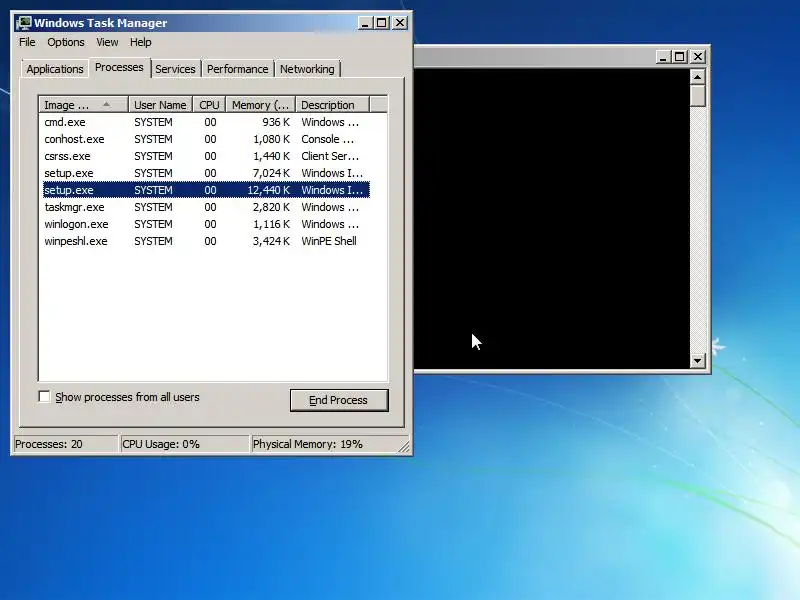Sort by Image Name column header

coord(83,105)
